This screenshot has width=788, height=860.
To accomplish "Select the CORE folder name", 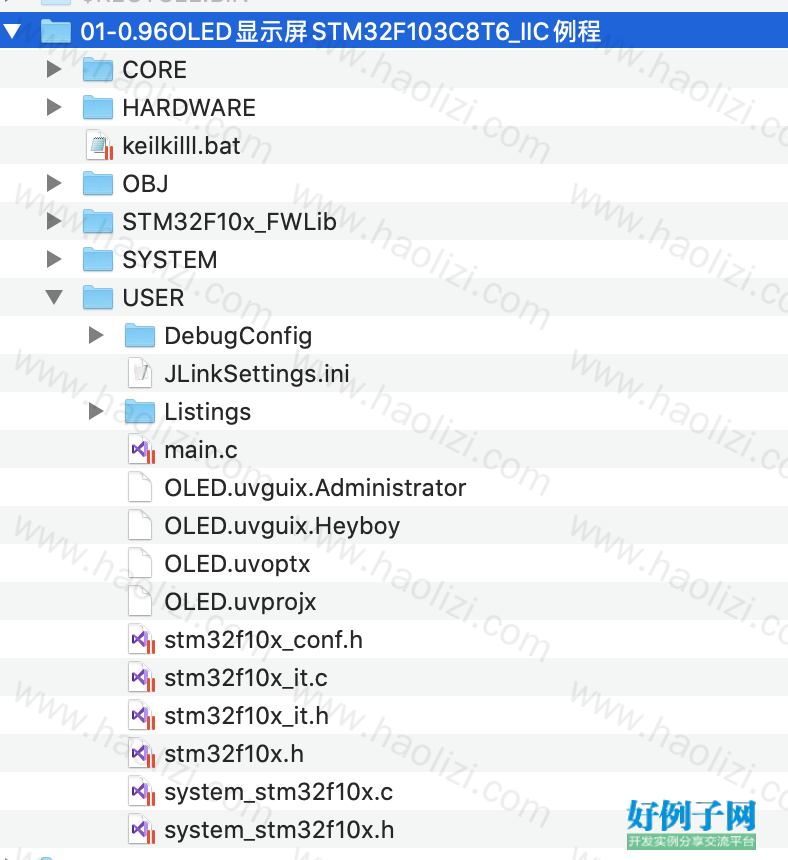I will 155,70.
